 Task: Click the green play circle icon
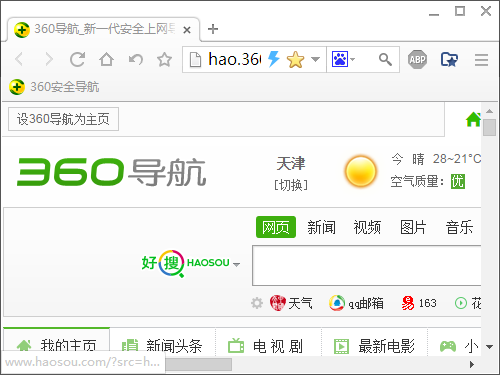click(461, 303)
